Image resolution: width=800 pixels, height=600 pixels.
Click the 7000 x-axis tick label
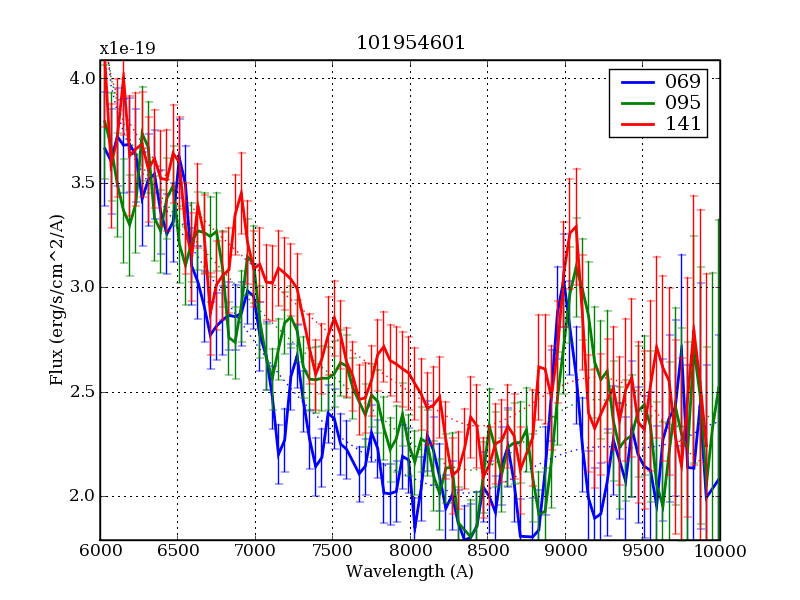pyautogui.click(x=255, y=551)
